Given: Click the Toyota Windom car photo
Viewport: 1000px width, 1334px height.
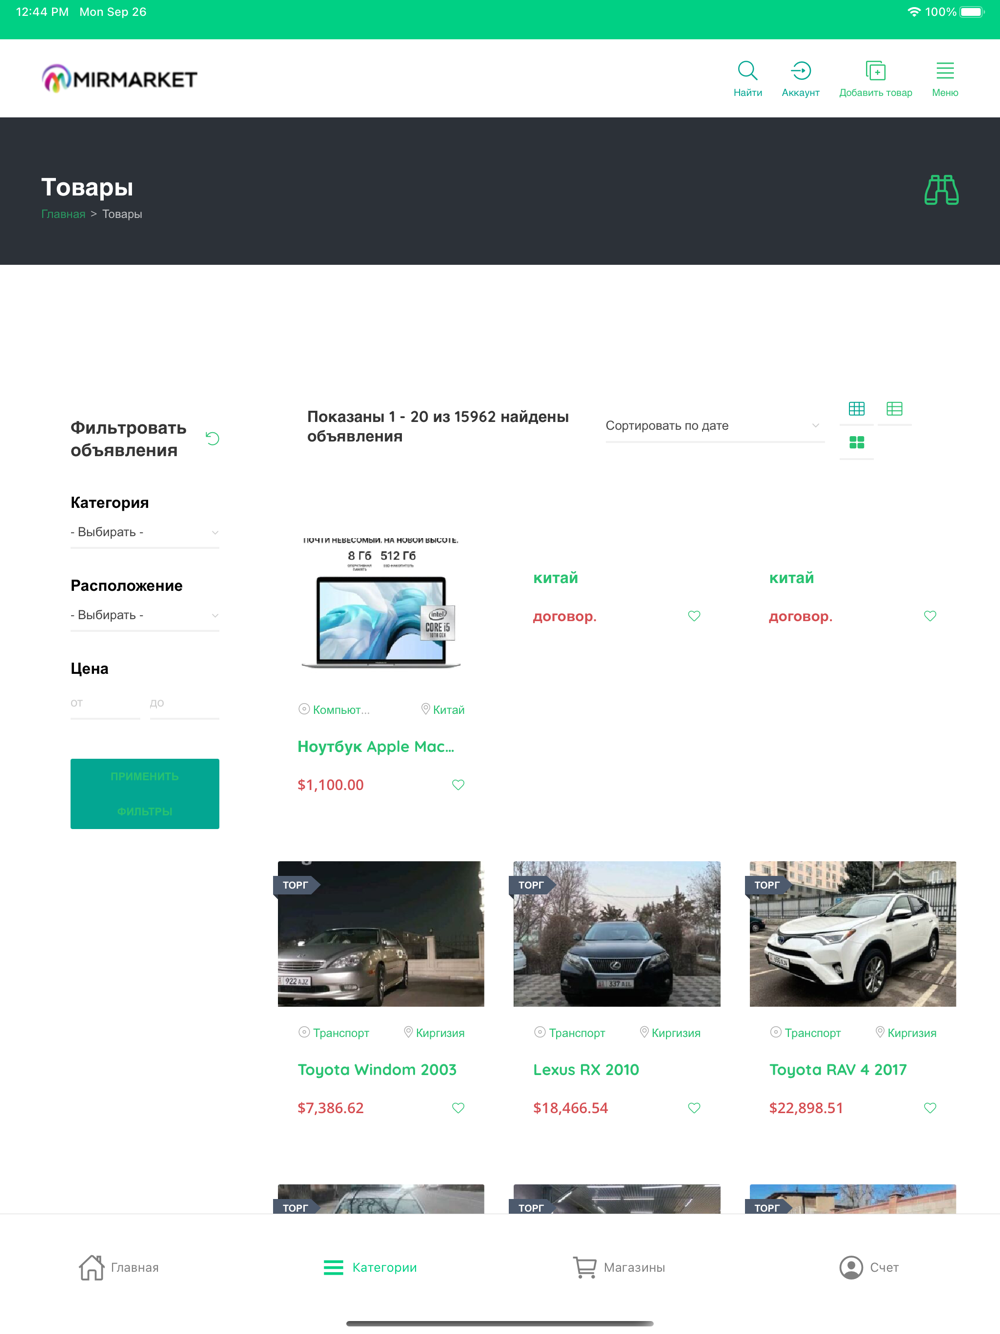Looking at the screenshot, I should tap(381, 934).
